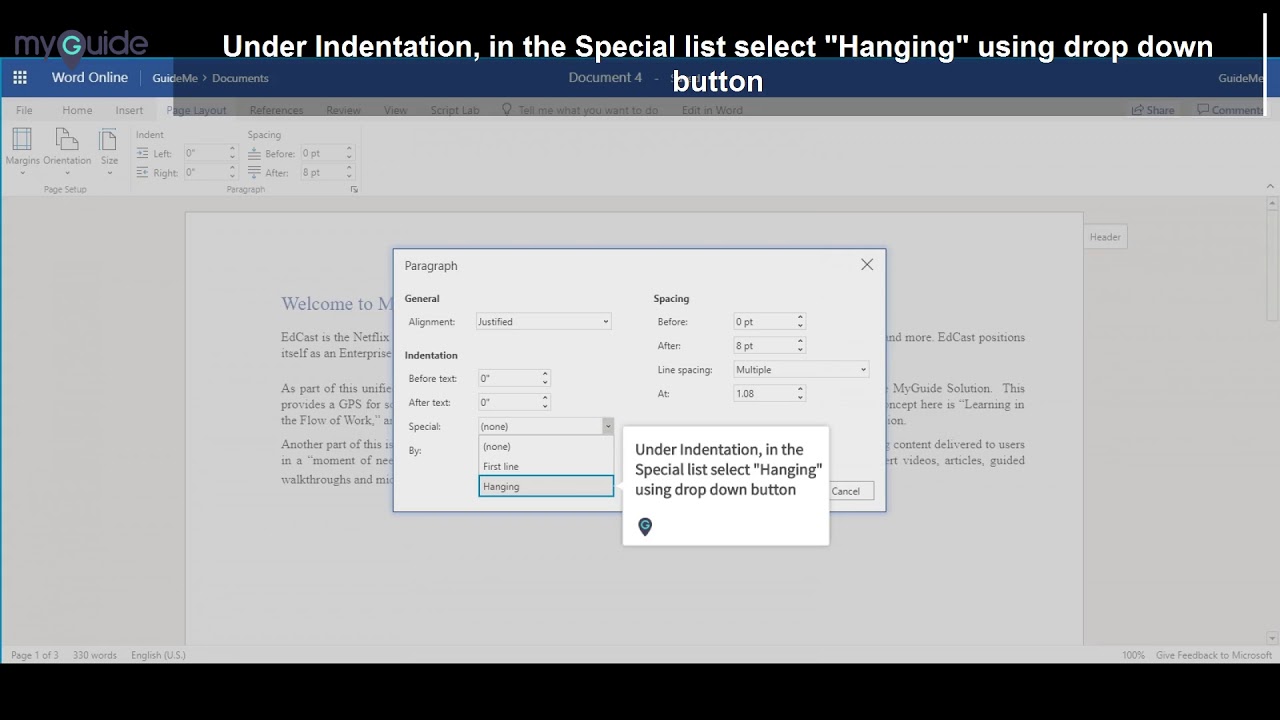Click the Left indent icon in ribbon
The image size is (1280, 720).
click(x=143, y=153)
